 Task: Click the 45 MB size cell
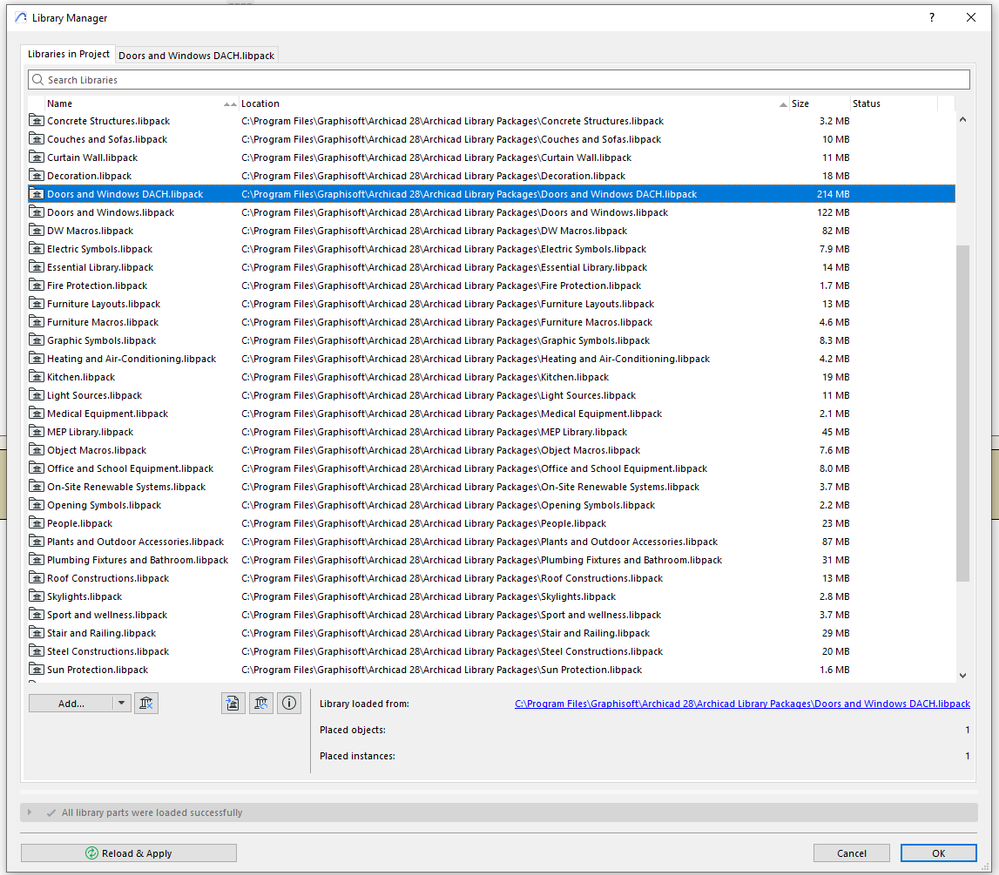835,431
